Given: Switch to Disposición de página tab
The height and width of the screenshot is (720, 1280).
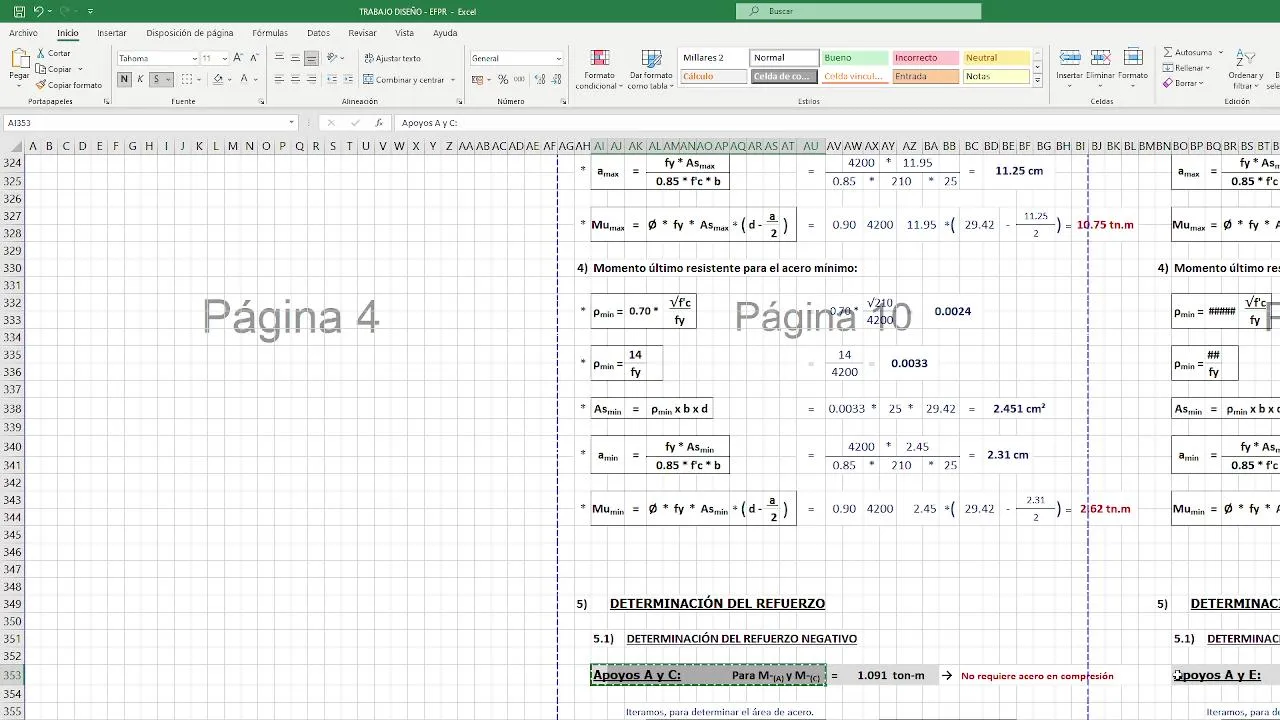Looking at the screenshot, I should click(x=189, y=33).
